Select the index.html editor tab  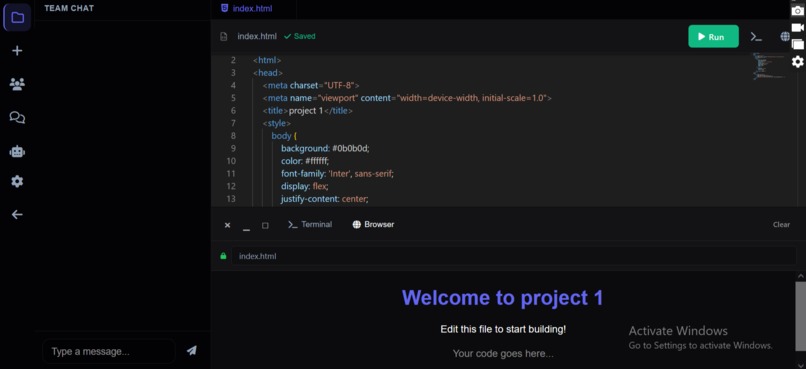pyautogui.click(x=247, y=8)
